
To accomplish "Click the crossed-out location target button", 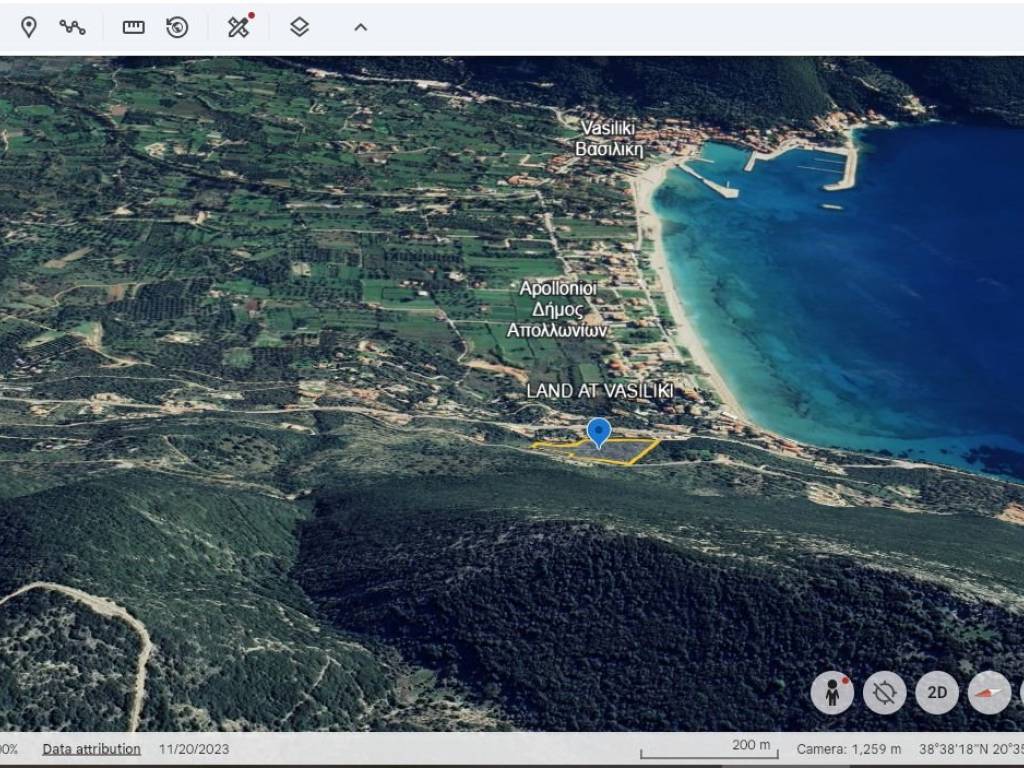I will pyautogui.click(x=885, y=692).
